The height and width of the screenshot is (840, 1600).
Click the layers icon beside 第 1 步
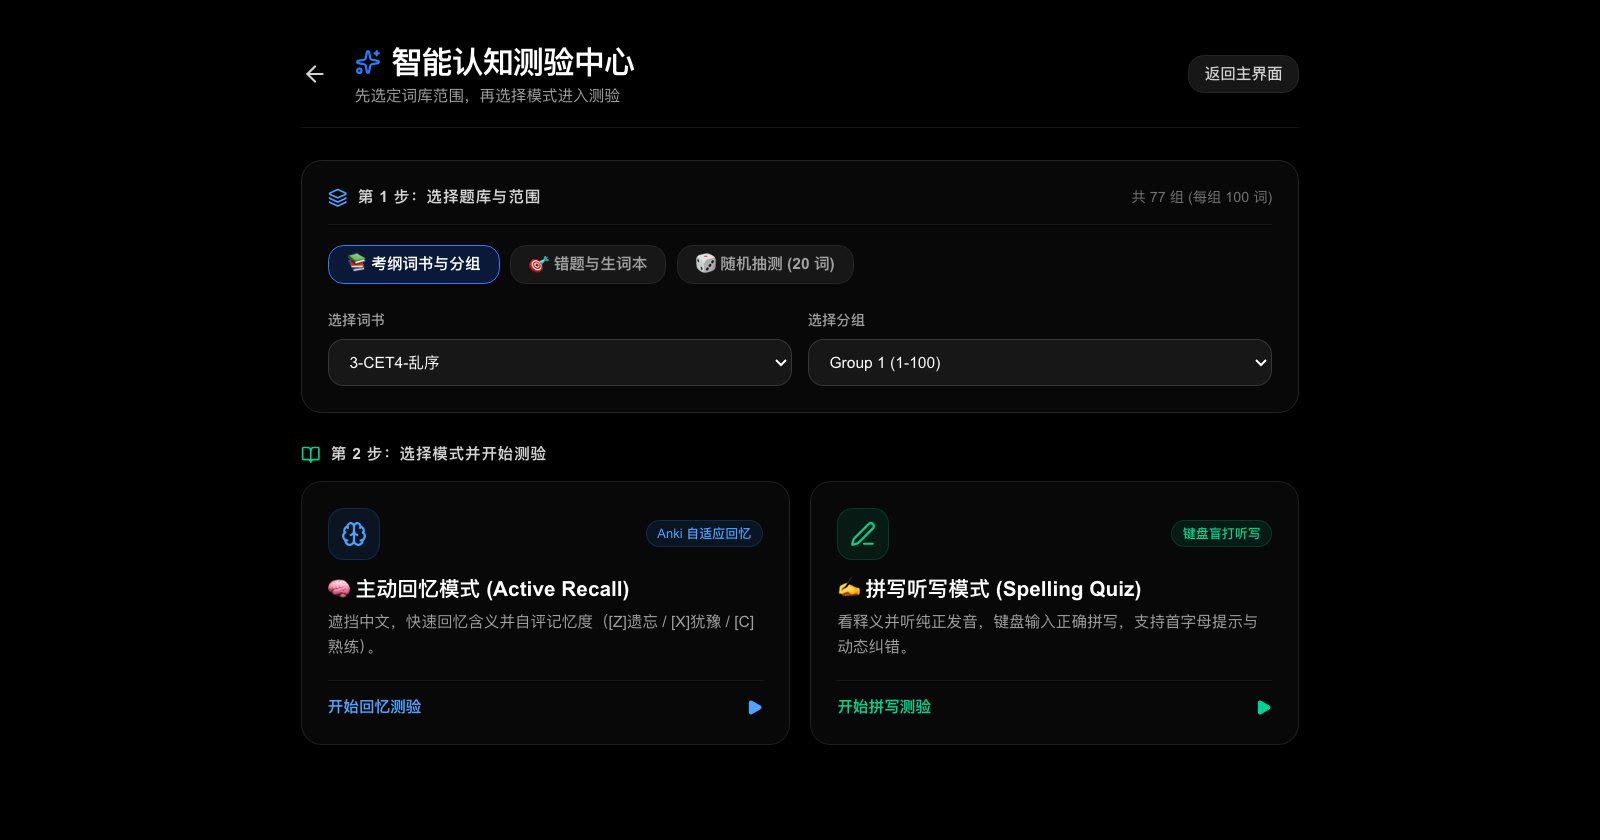click(x=338, y=197)
